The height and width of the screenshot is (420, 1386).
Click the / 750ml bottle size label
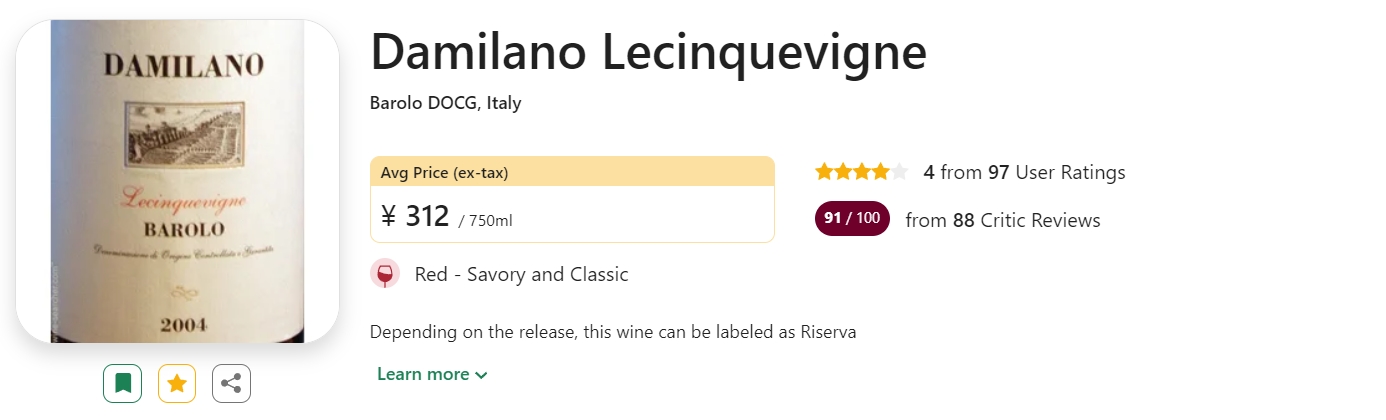point(485,220)
